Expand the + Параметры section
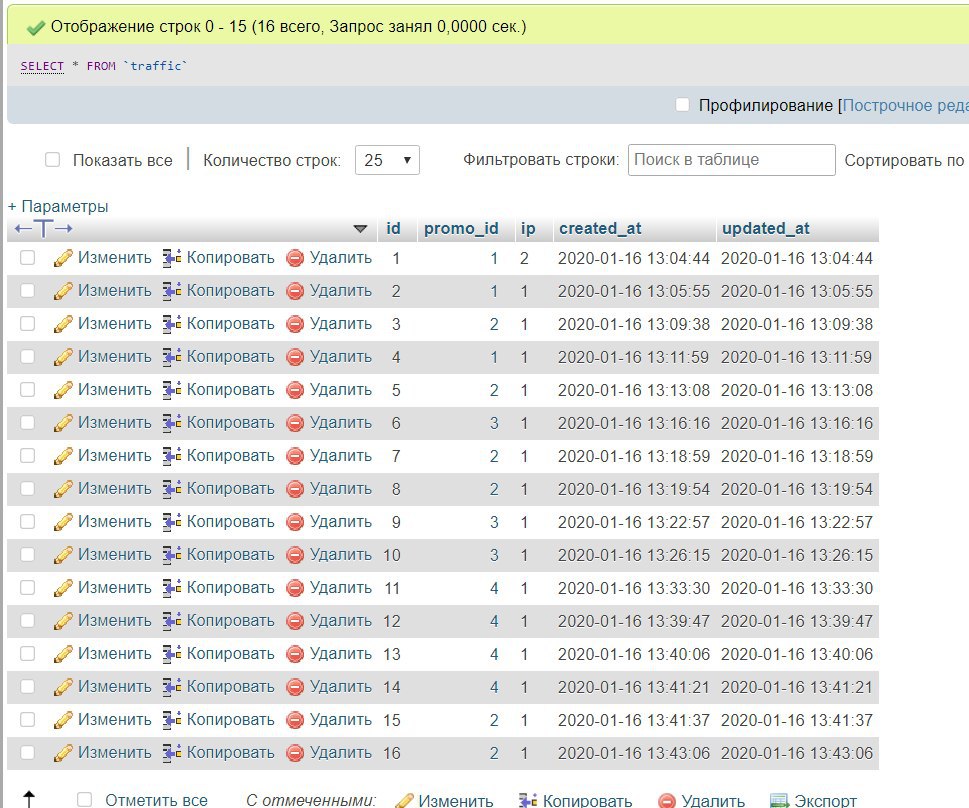The height and width of the screenshot is (808, 969). point(58,206)
